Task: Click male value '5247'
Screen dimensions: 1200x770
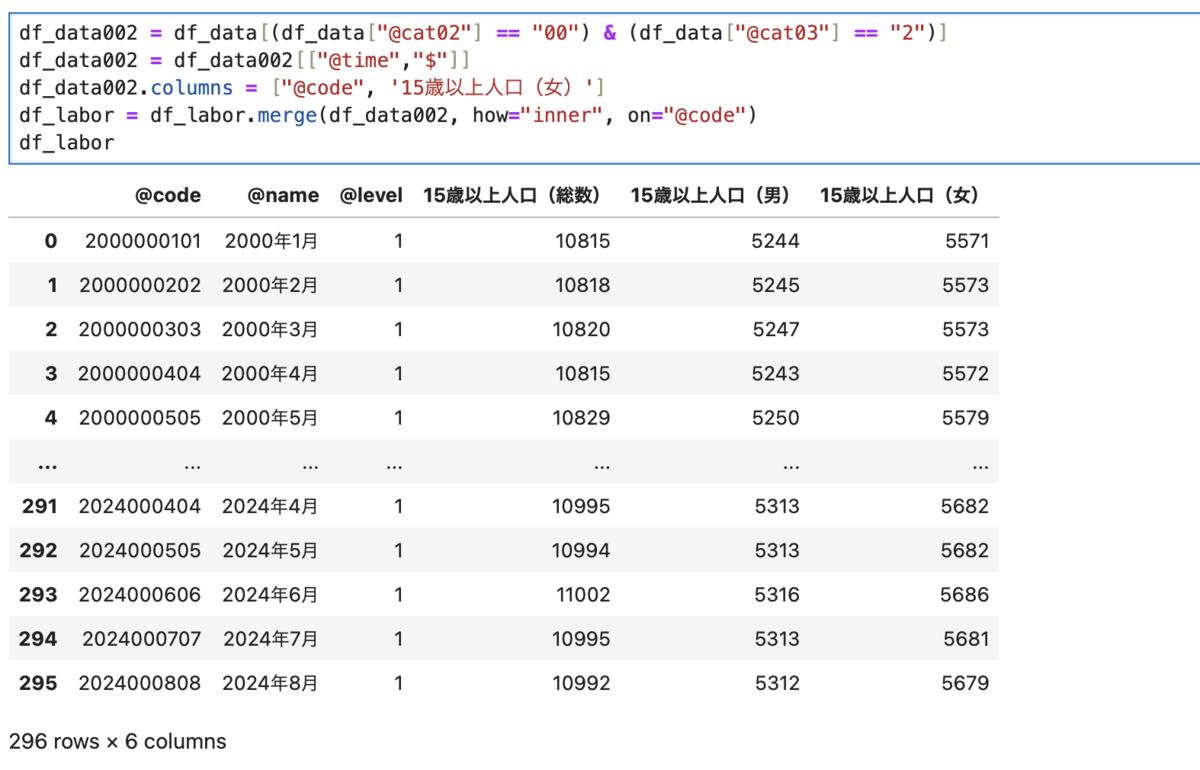Action: (776, 329)
